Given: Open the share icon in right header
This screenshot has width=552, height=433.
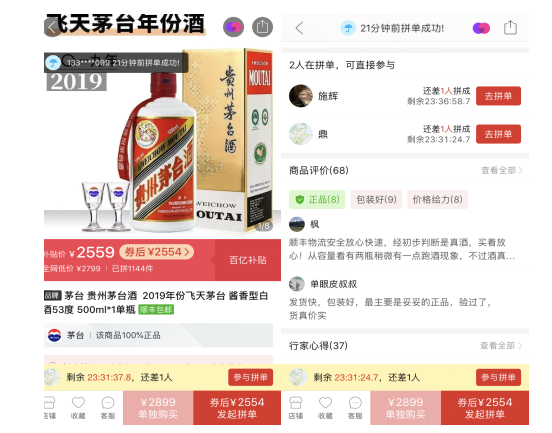Looking at the screenshot, I should (x=510, y=28).
